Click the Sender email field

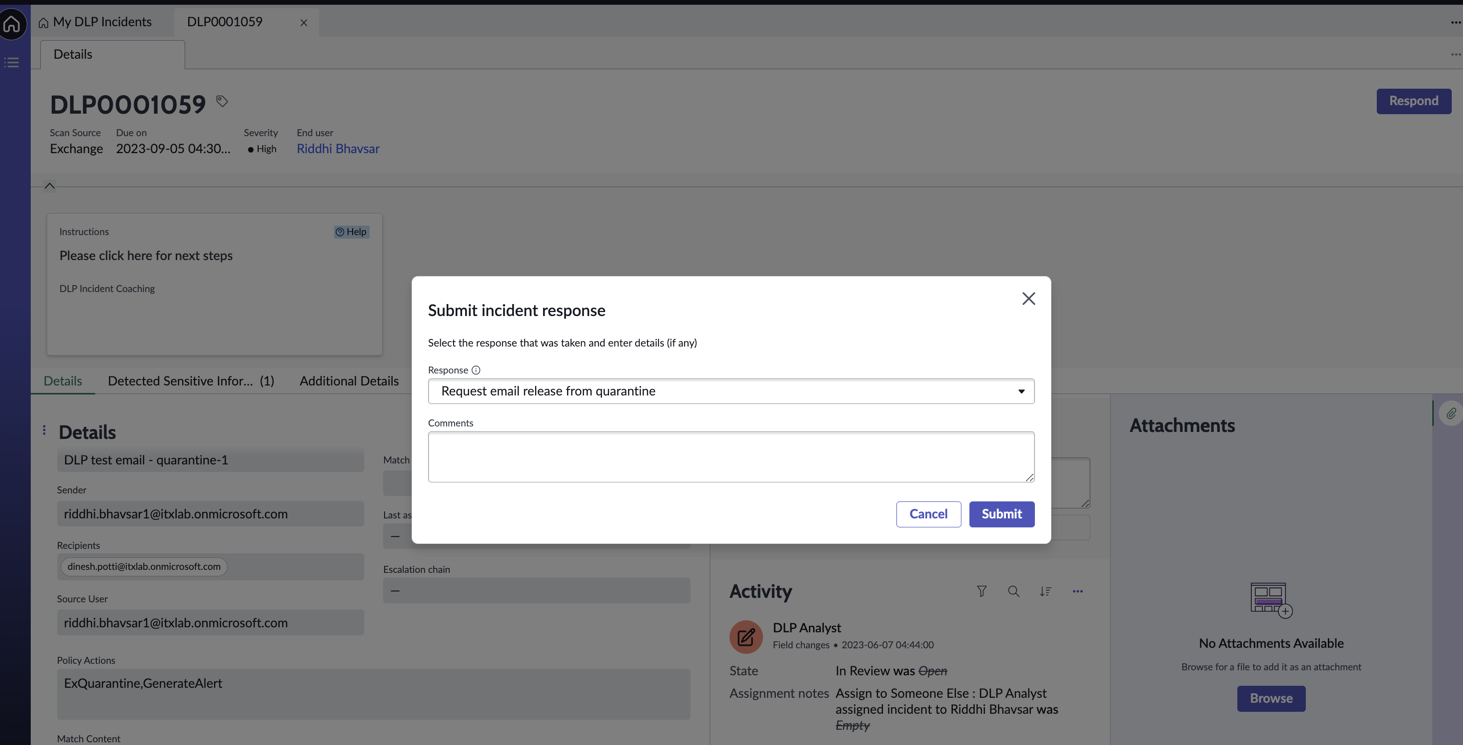[x=210, y=514]
